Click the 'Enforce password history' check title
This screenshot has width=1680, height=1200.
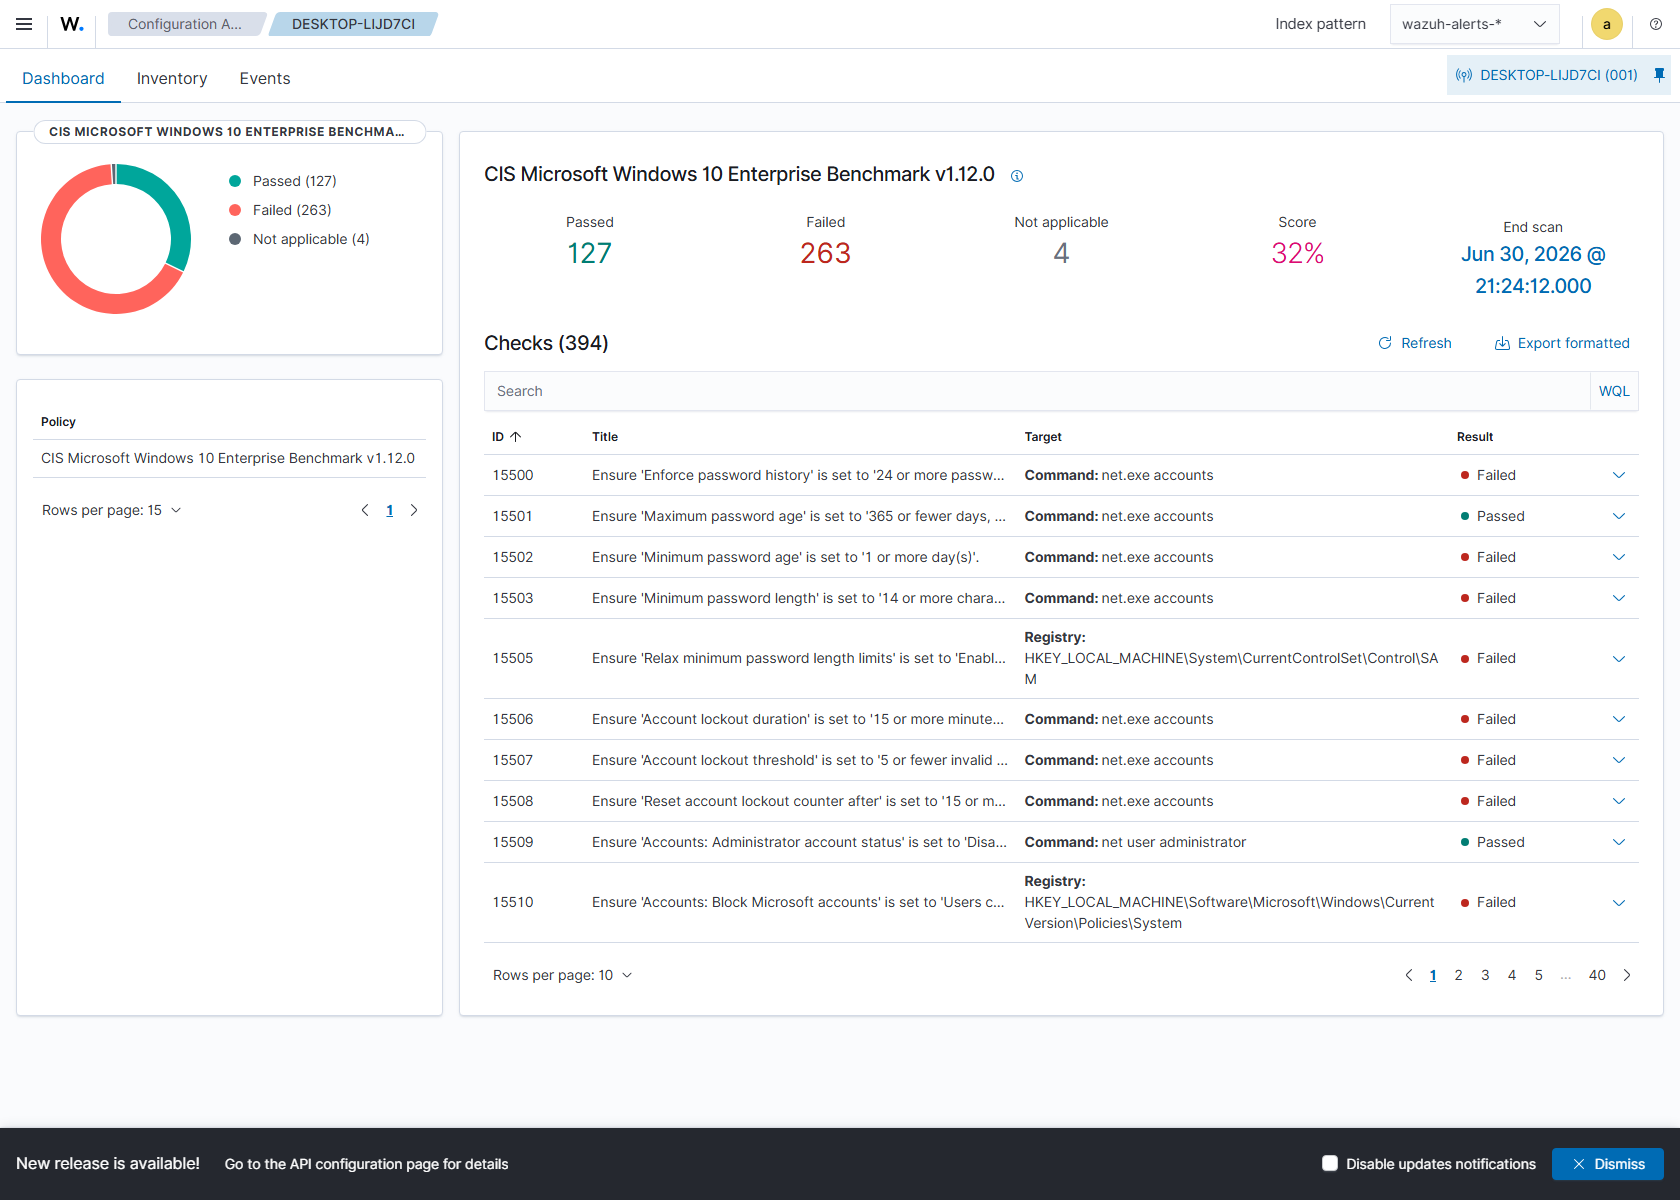pos(798,475)
